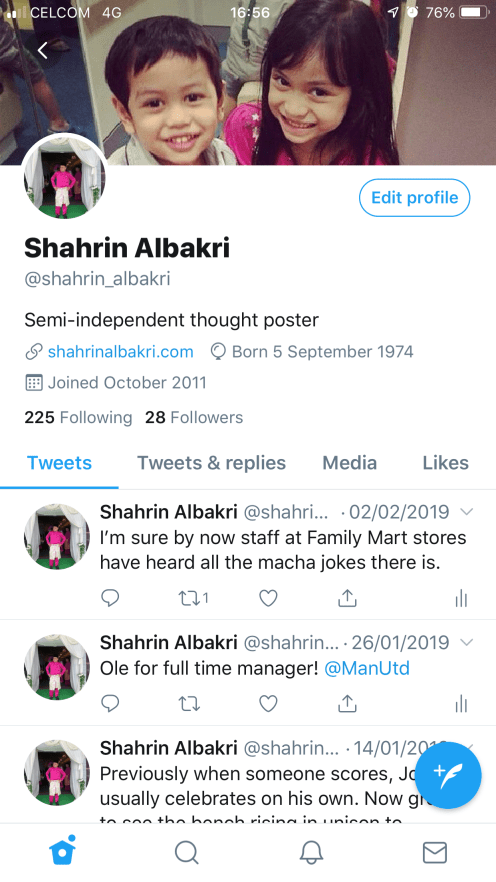496x882 pixels.
Task: Expand options chevron on 02/02/2019 tweet
Action: (467, 512)
